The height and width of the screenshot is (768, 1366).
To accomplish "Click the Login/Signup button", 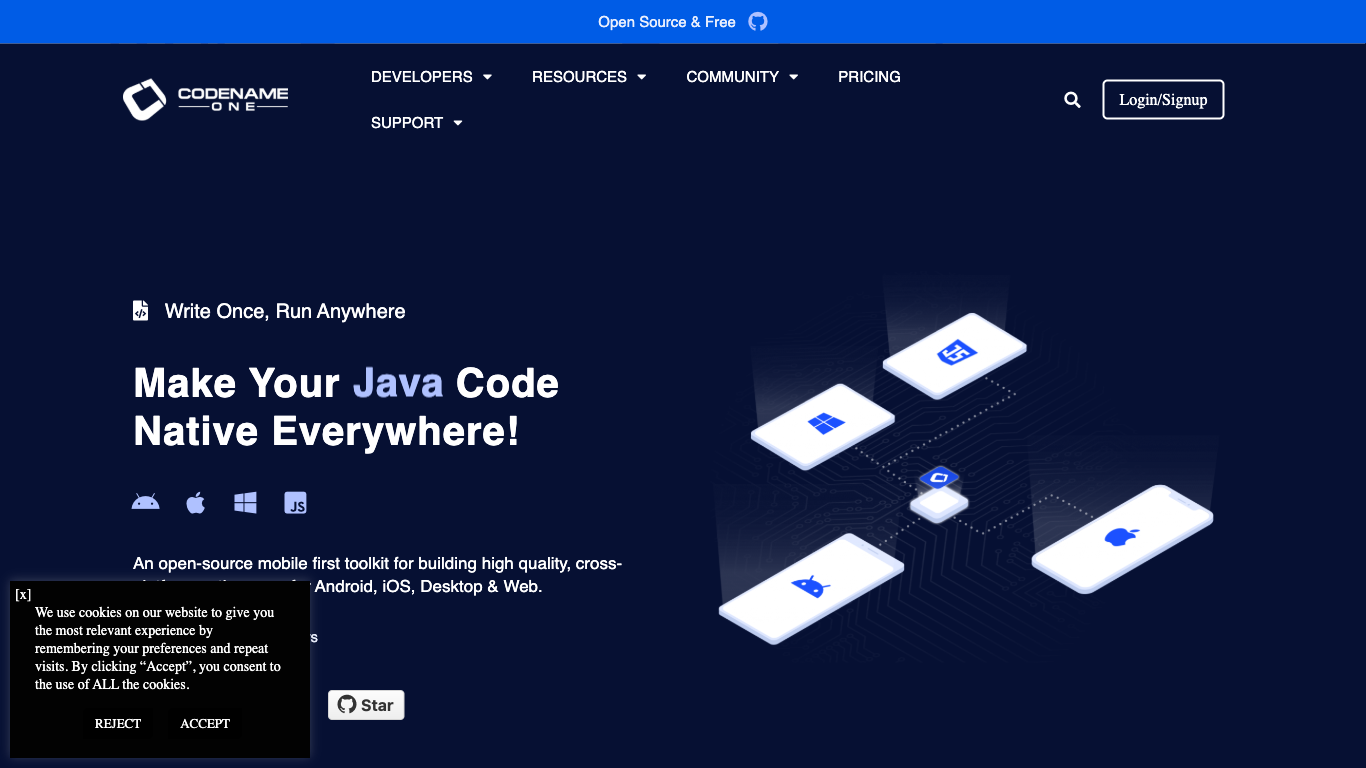I will click(1163, 100).
